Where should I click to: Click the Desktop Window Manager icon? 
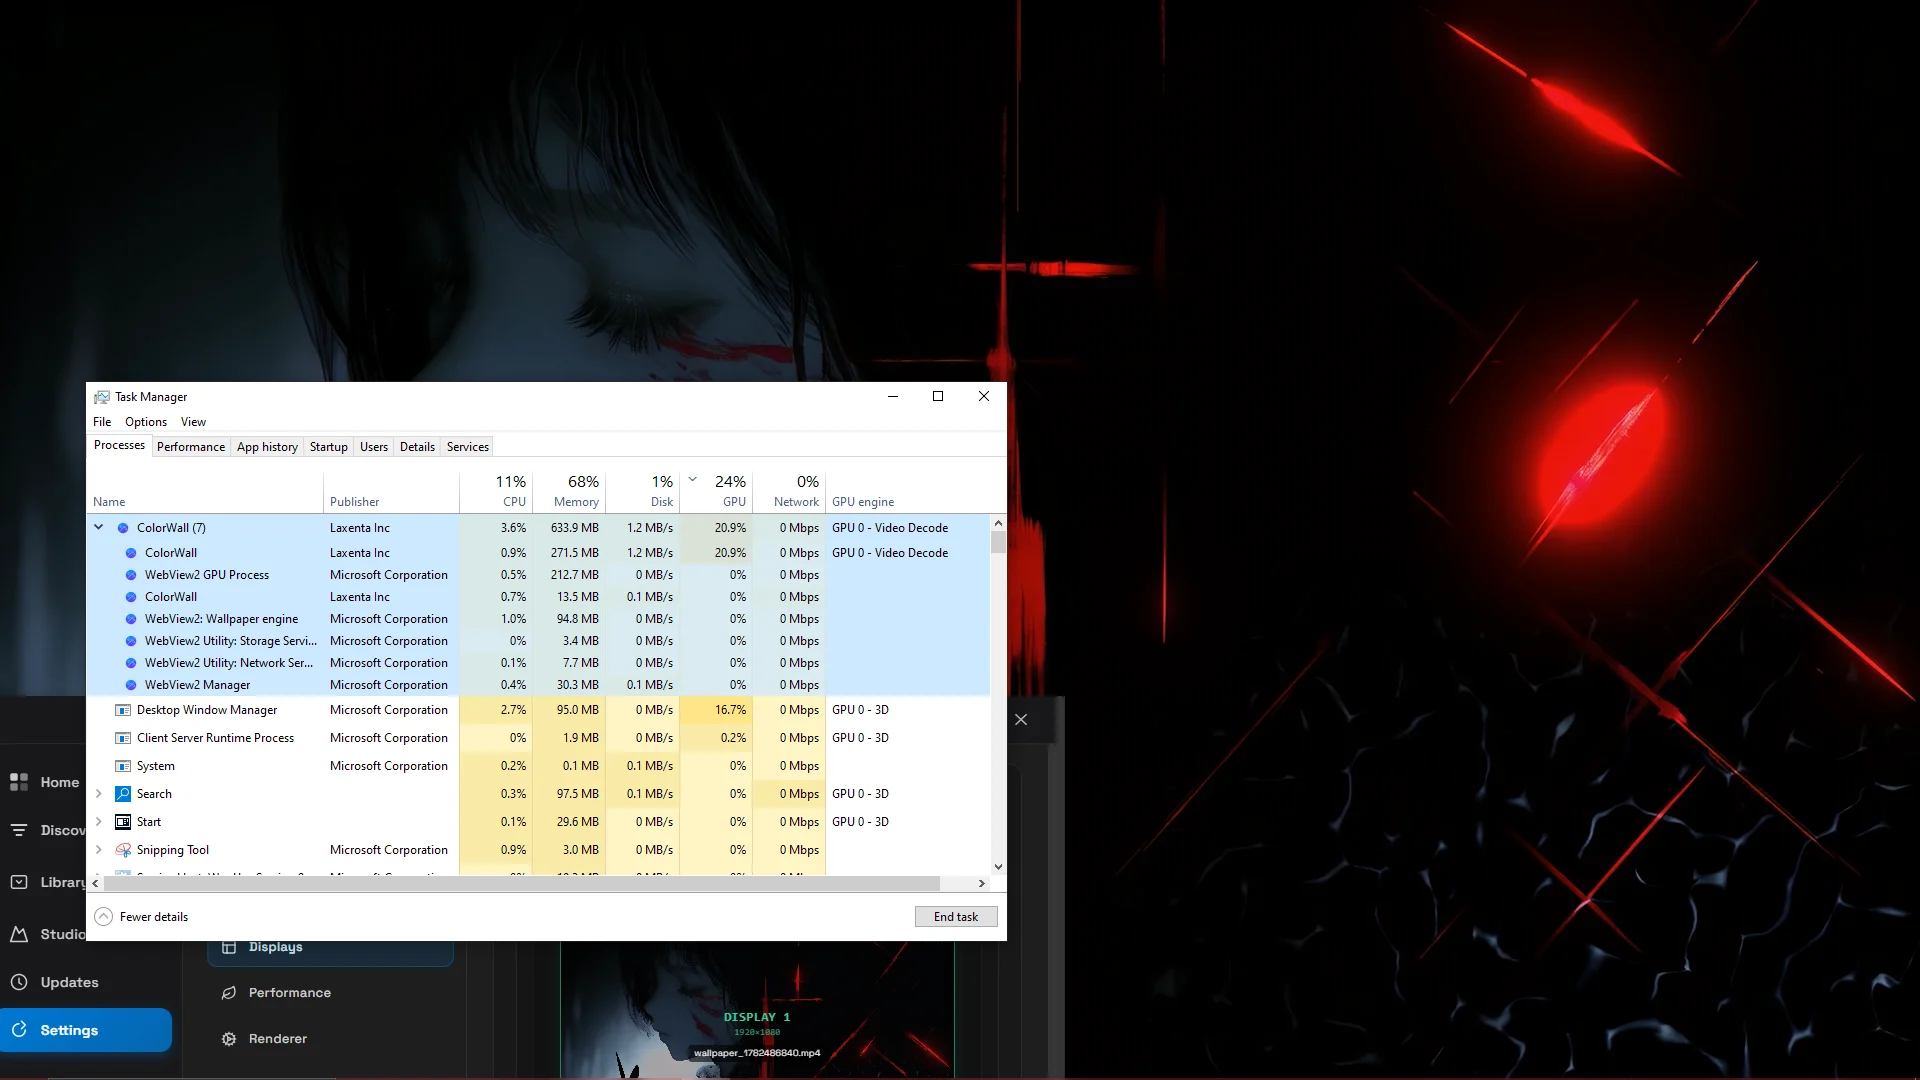(123, 709)
